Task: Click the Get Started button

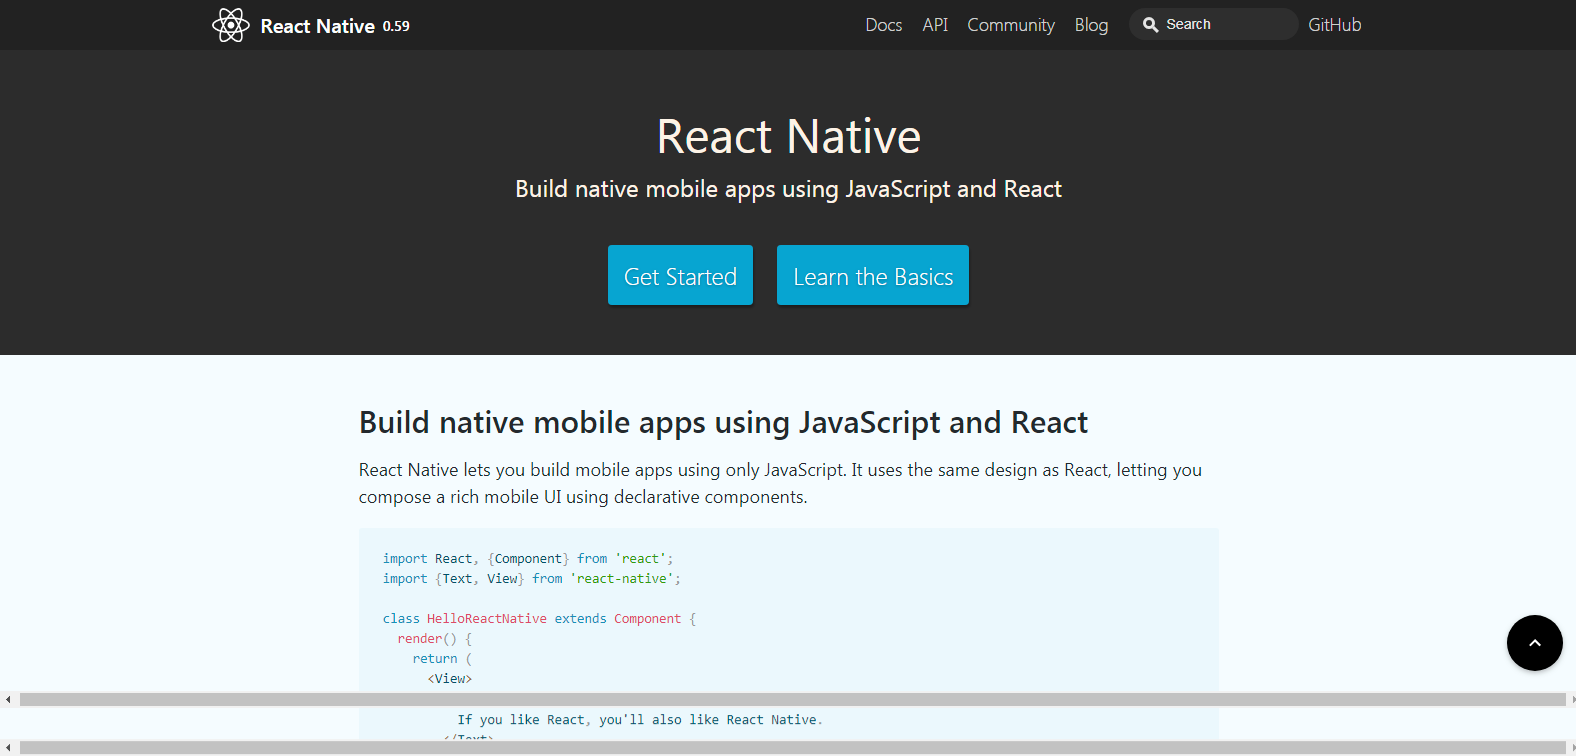Action: pyautogui.click(x=680, y=275)
